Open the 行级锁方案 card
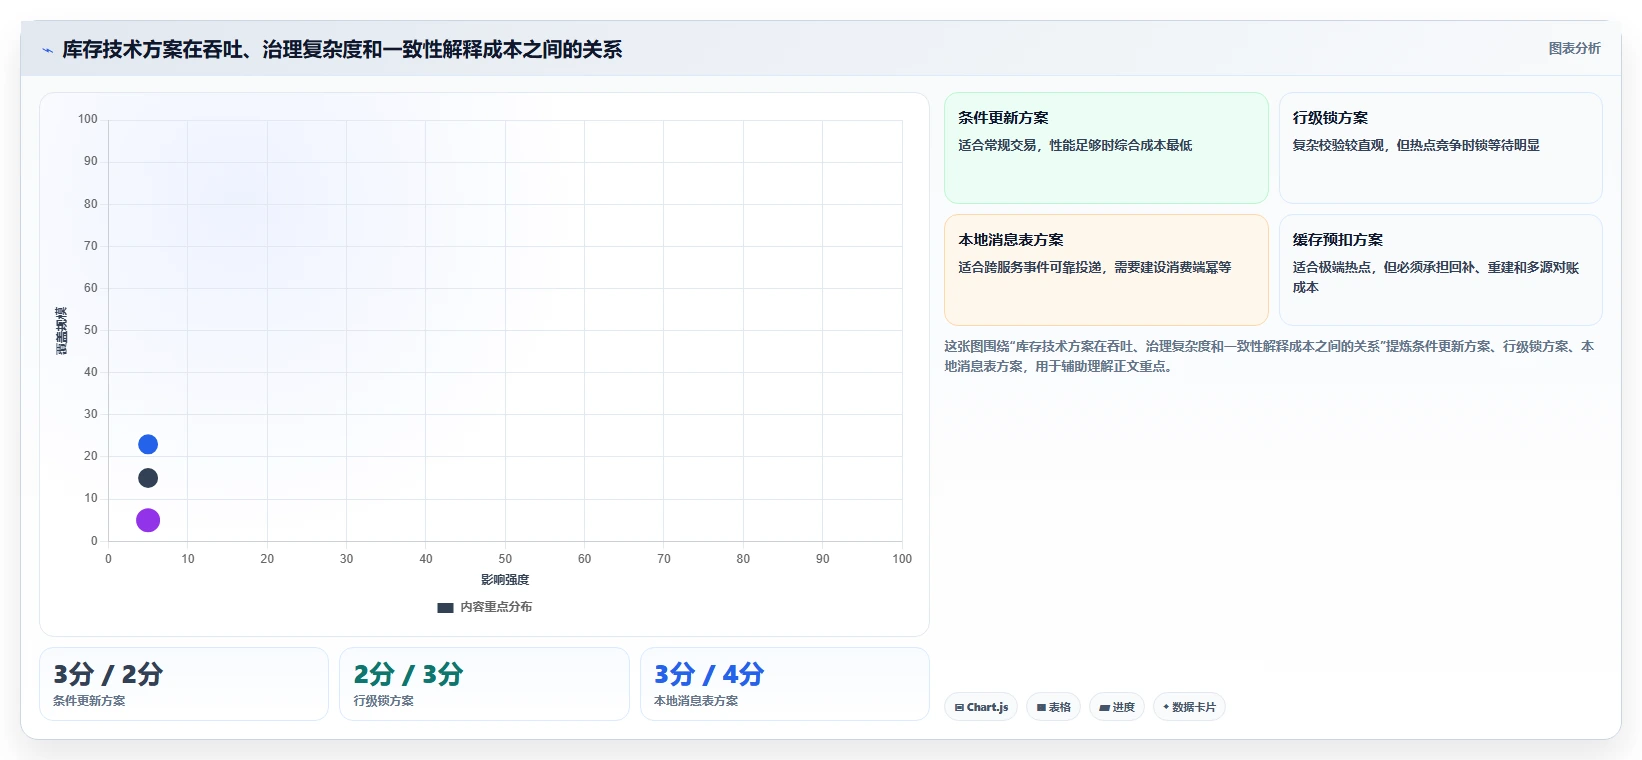1642x760 pixels. point(1440,148)
